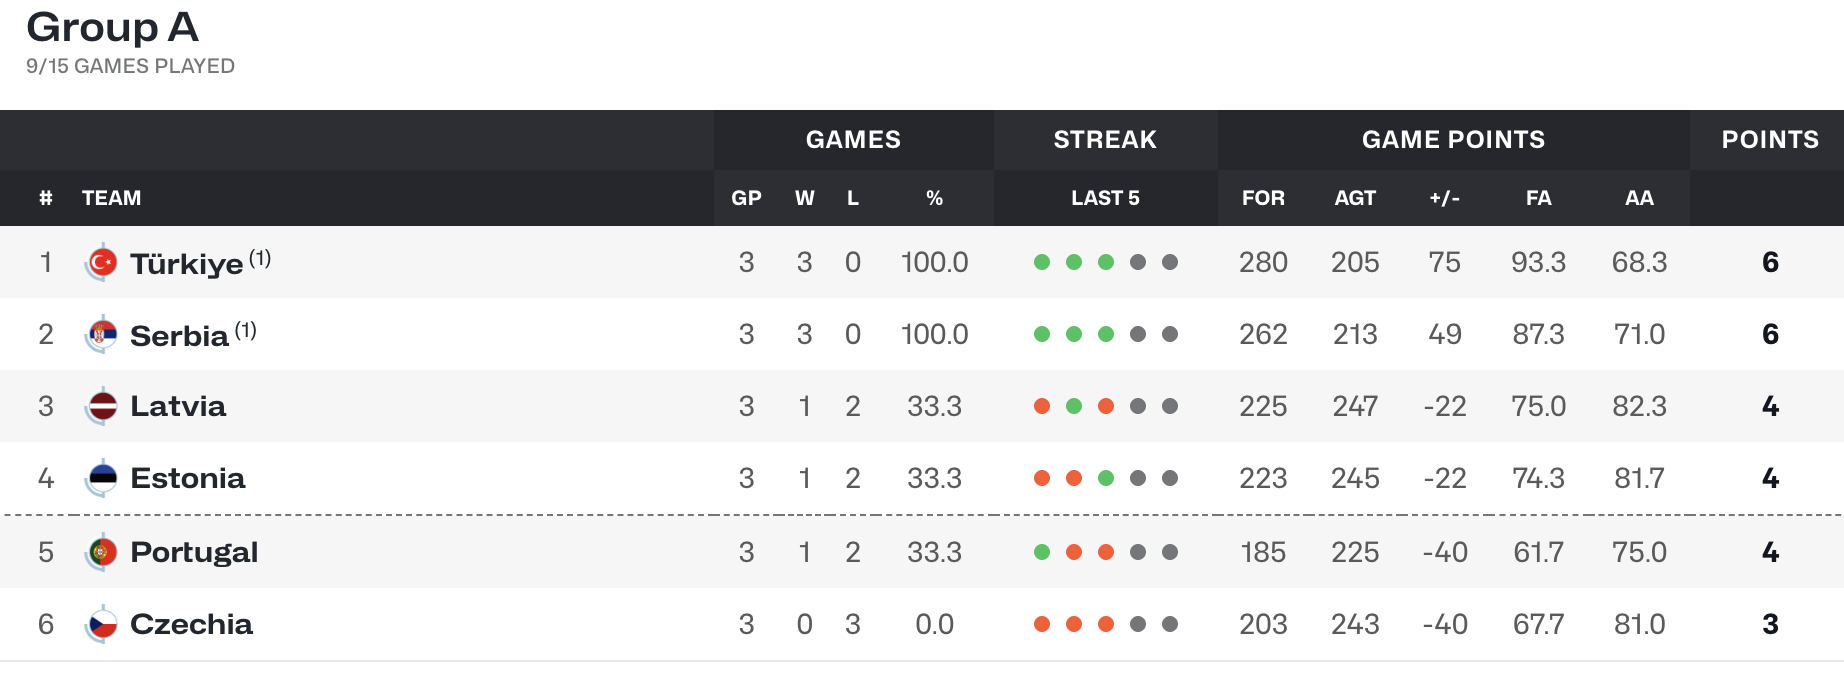This screenshot has width=1844, height=680.
Task: Click the Estonia flag icon
Action: click(101, 478)
